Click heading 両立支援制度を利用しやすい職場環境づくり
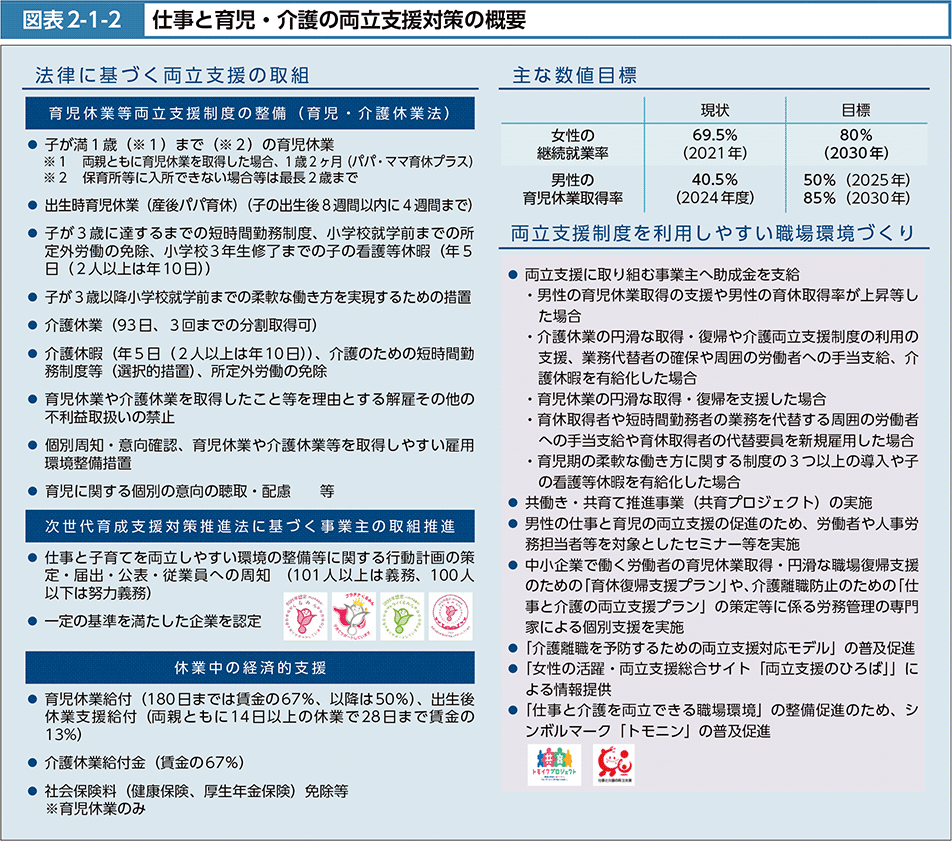Viewport: 952px width, 841px height. coord(713,233)
